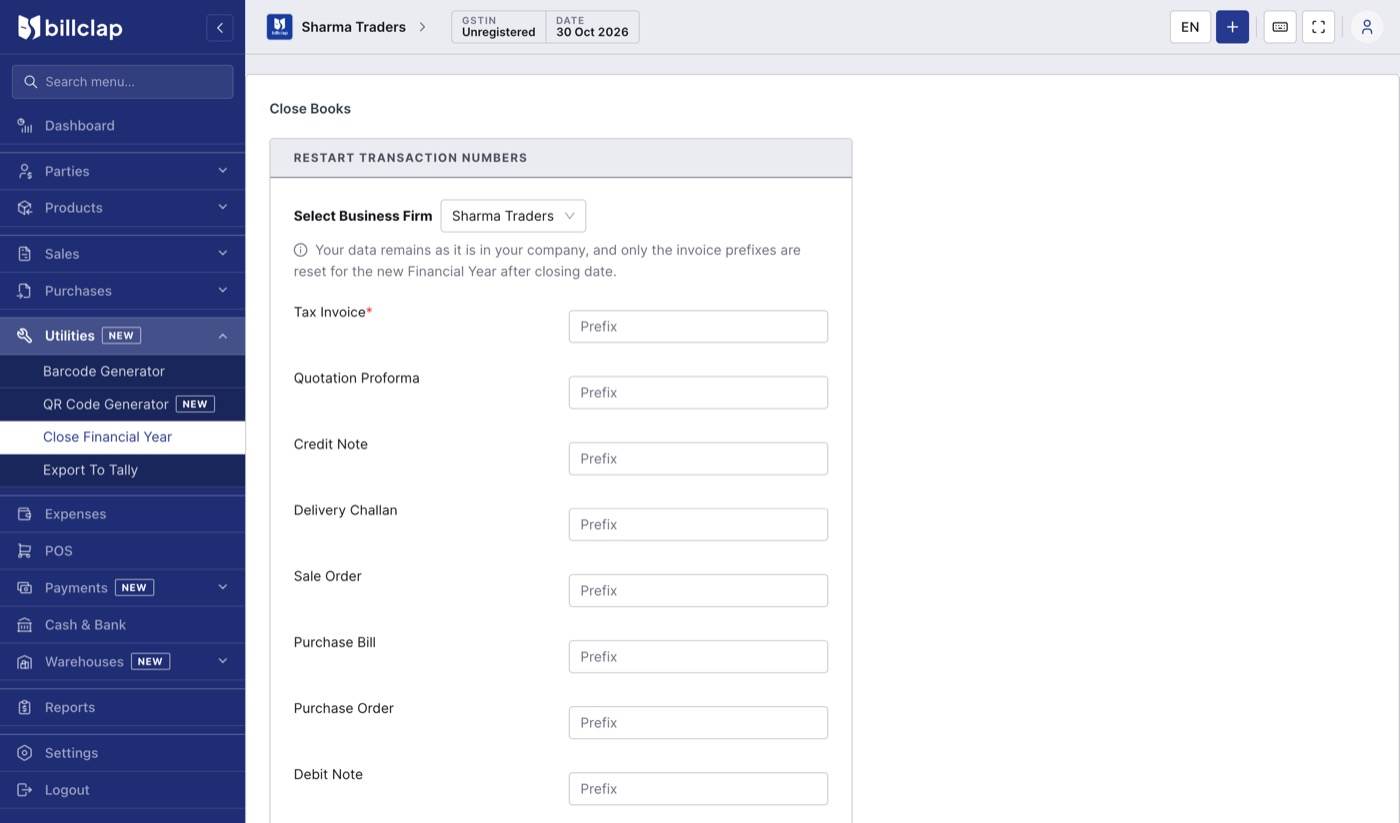Screen dimensions: 1400x823
Task: Collapse the sidebar with arrow button
Action: pyautogui.click(x=220, y=27)
